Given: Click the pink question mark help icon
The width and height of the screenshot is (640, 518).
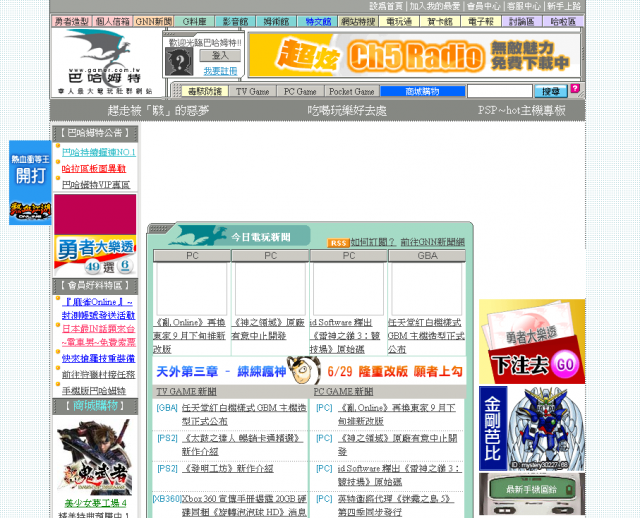Looking at the screenshot, I should tap(575, 88).
